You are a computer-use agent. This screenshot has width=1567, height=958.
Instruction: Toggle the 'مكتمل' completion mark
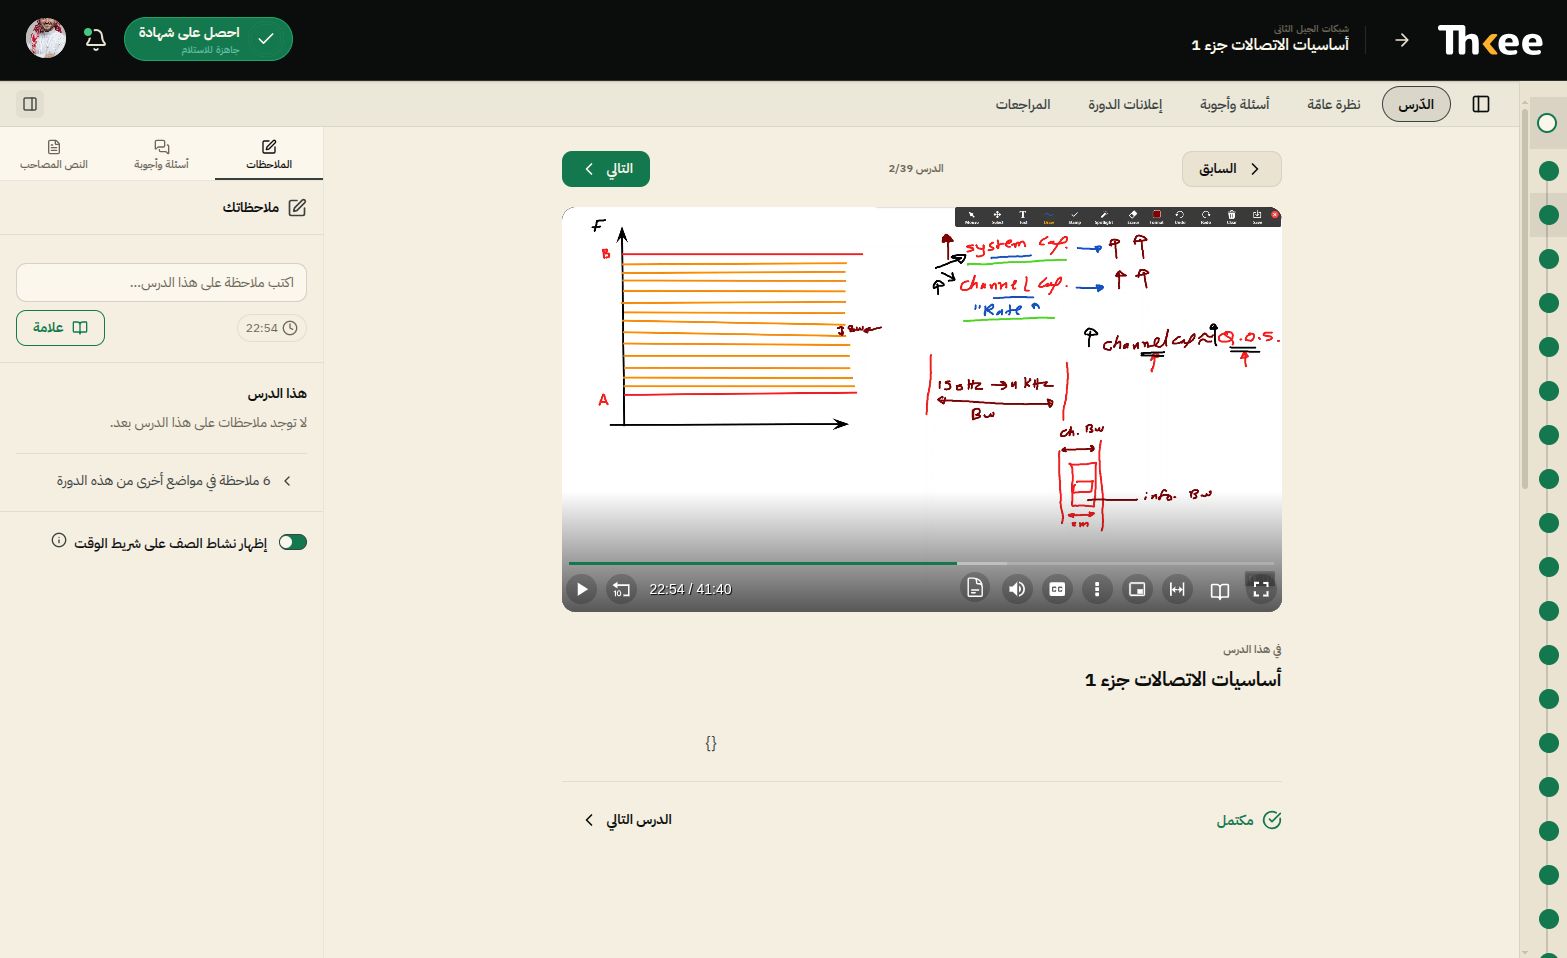1249,820
